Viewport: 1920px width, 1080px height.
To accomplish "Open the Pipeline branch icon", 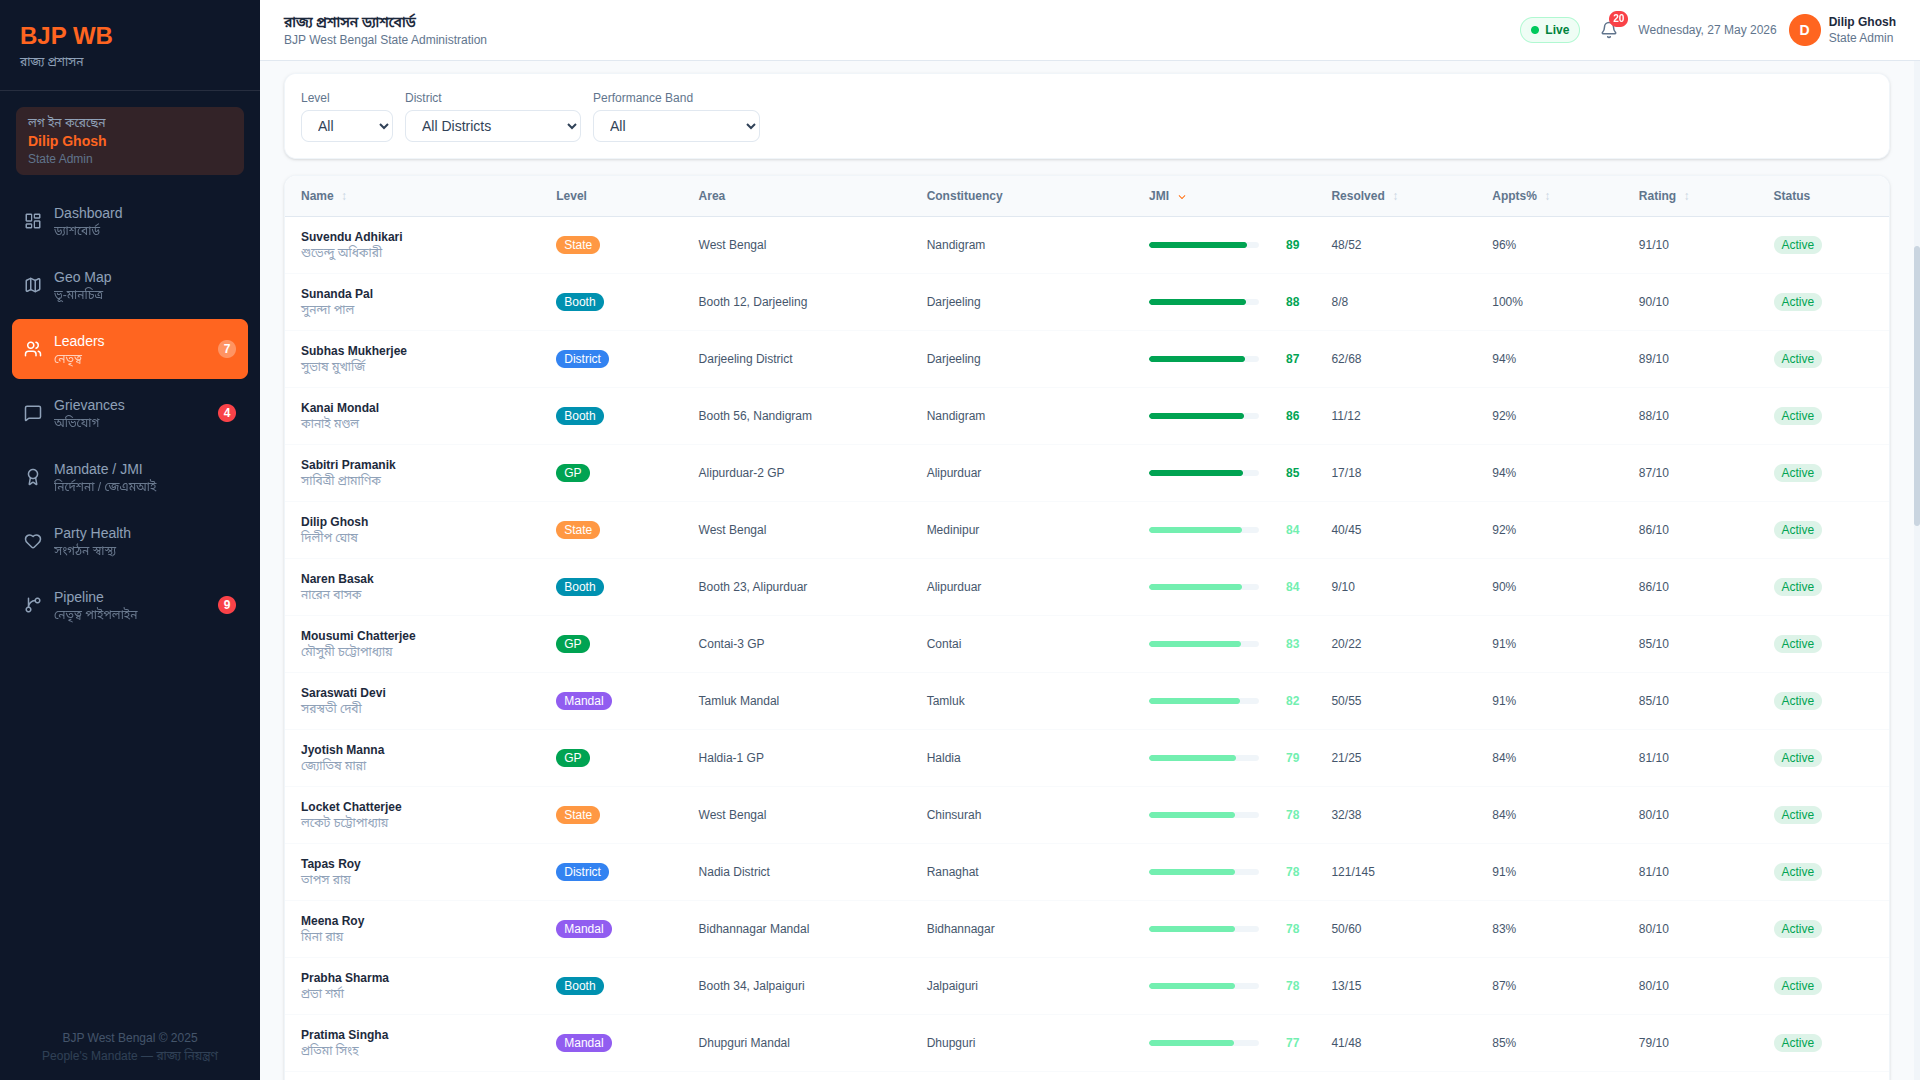I will coord(33,605).
